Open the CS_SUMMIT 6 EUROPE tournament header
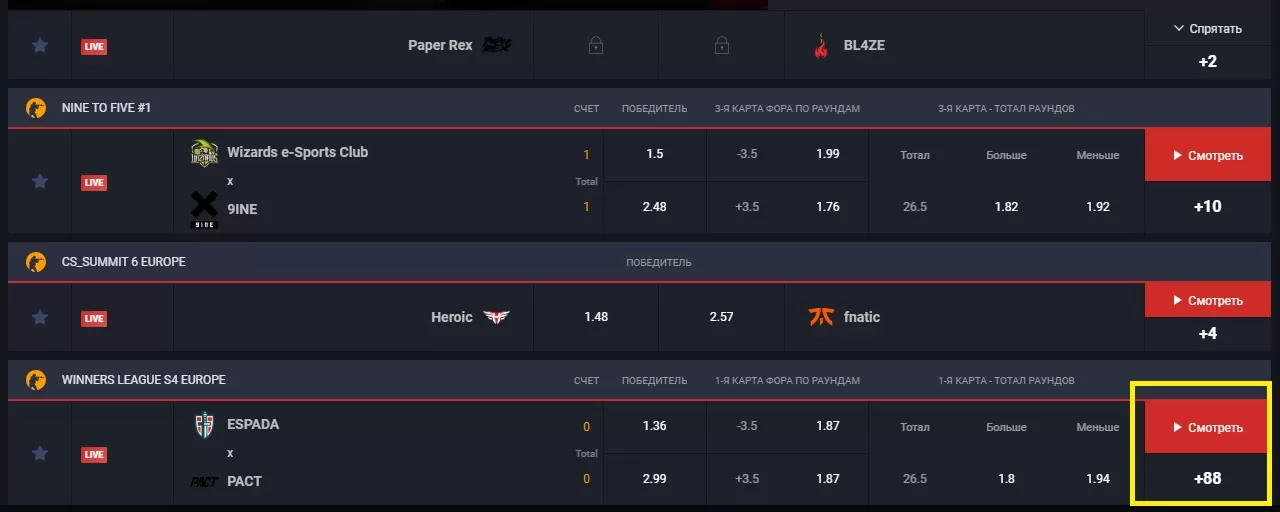The image size is (1280, 512). (124, 262)
